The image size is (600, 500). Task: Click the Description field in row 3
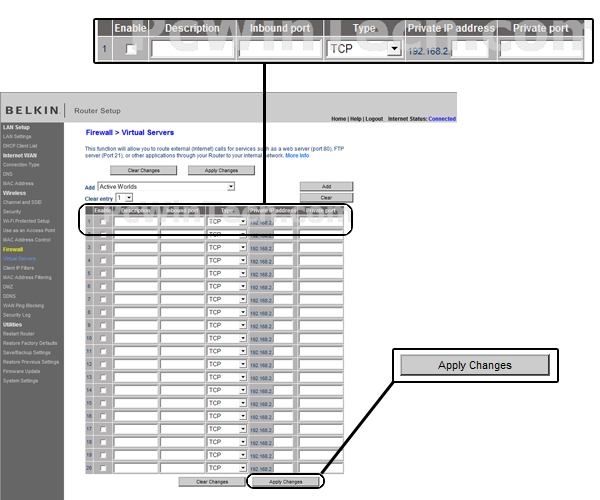(x=136, y=248)
